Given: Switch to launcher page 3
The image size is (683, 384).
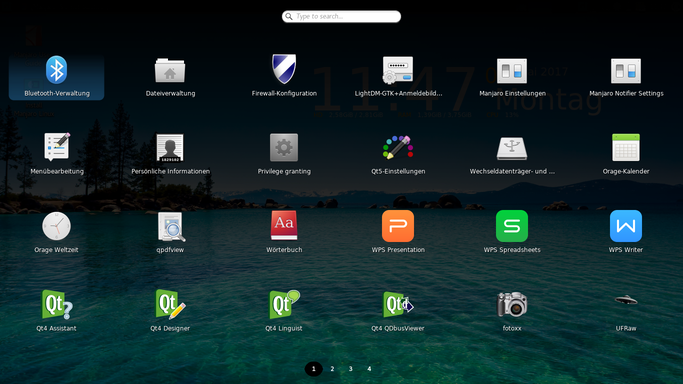Looking at the screenshot, I should (351, 369).
